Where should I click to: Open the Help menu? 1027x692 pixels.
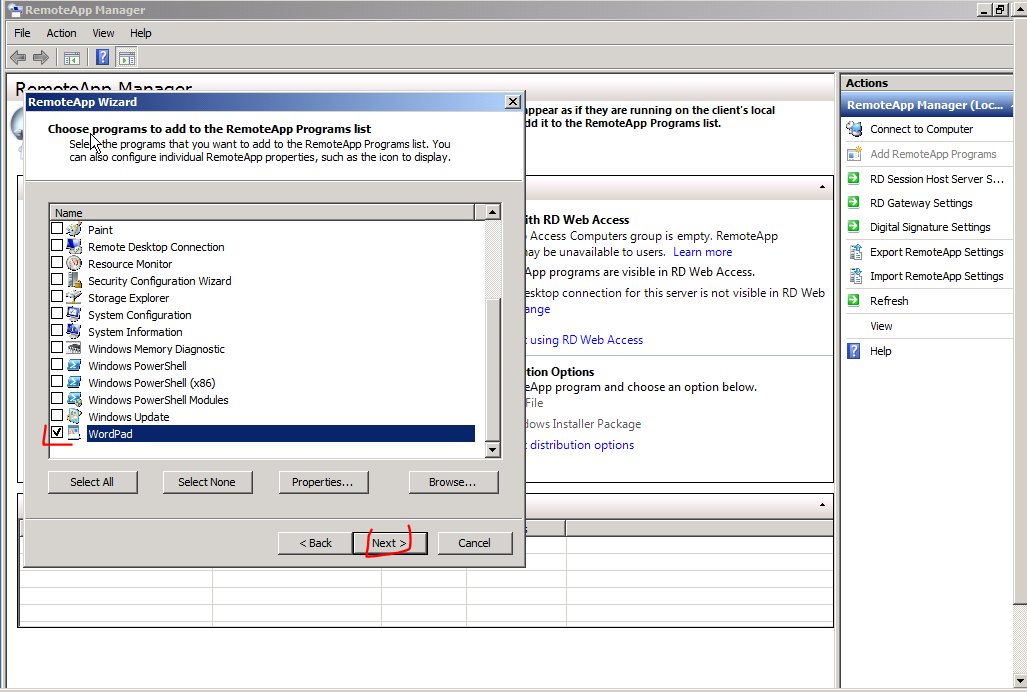(140, 33)
